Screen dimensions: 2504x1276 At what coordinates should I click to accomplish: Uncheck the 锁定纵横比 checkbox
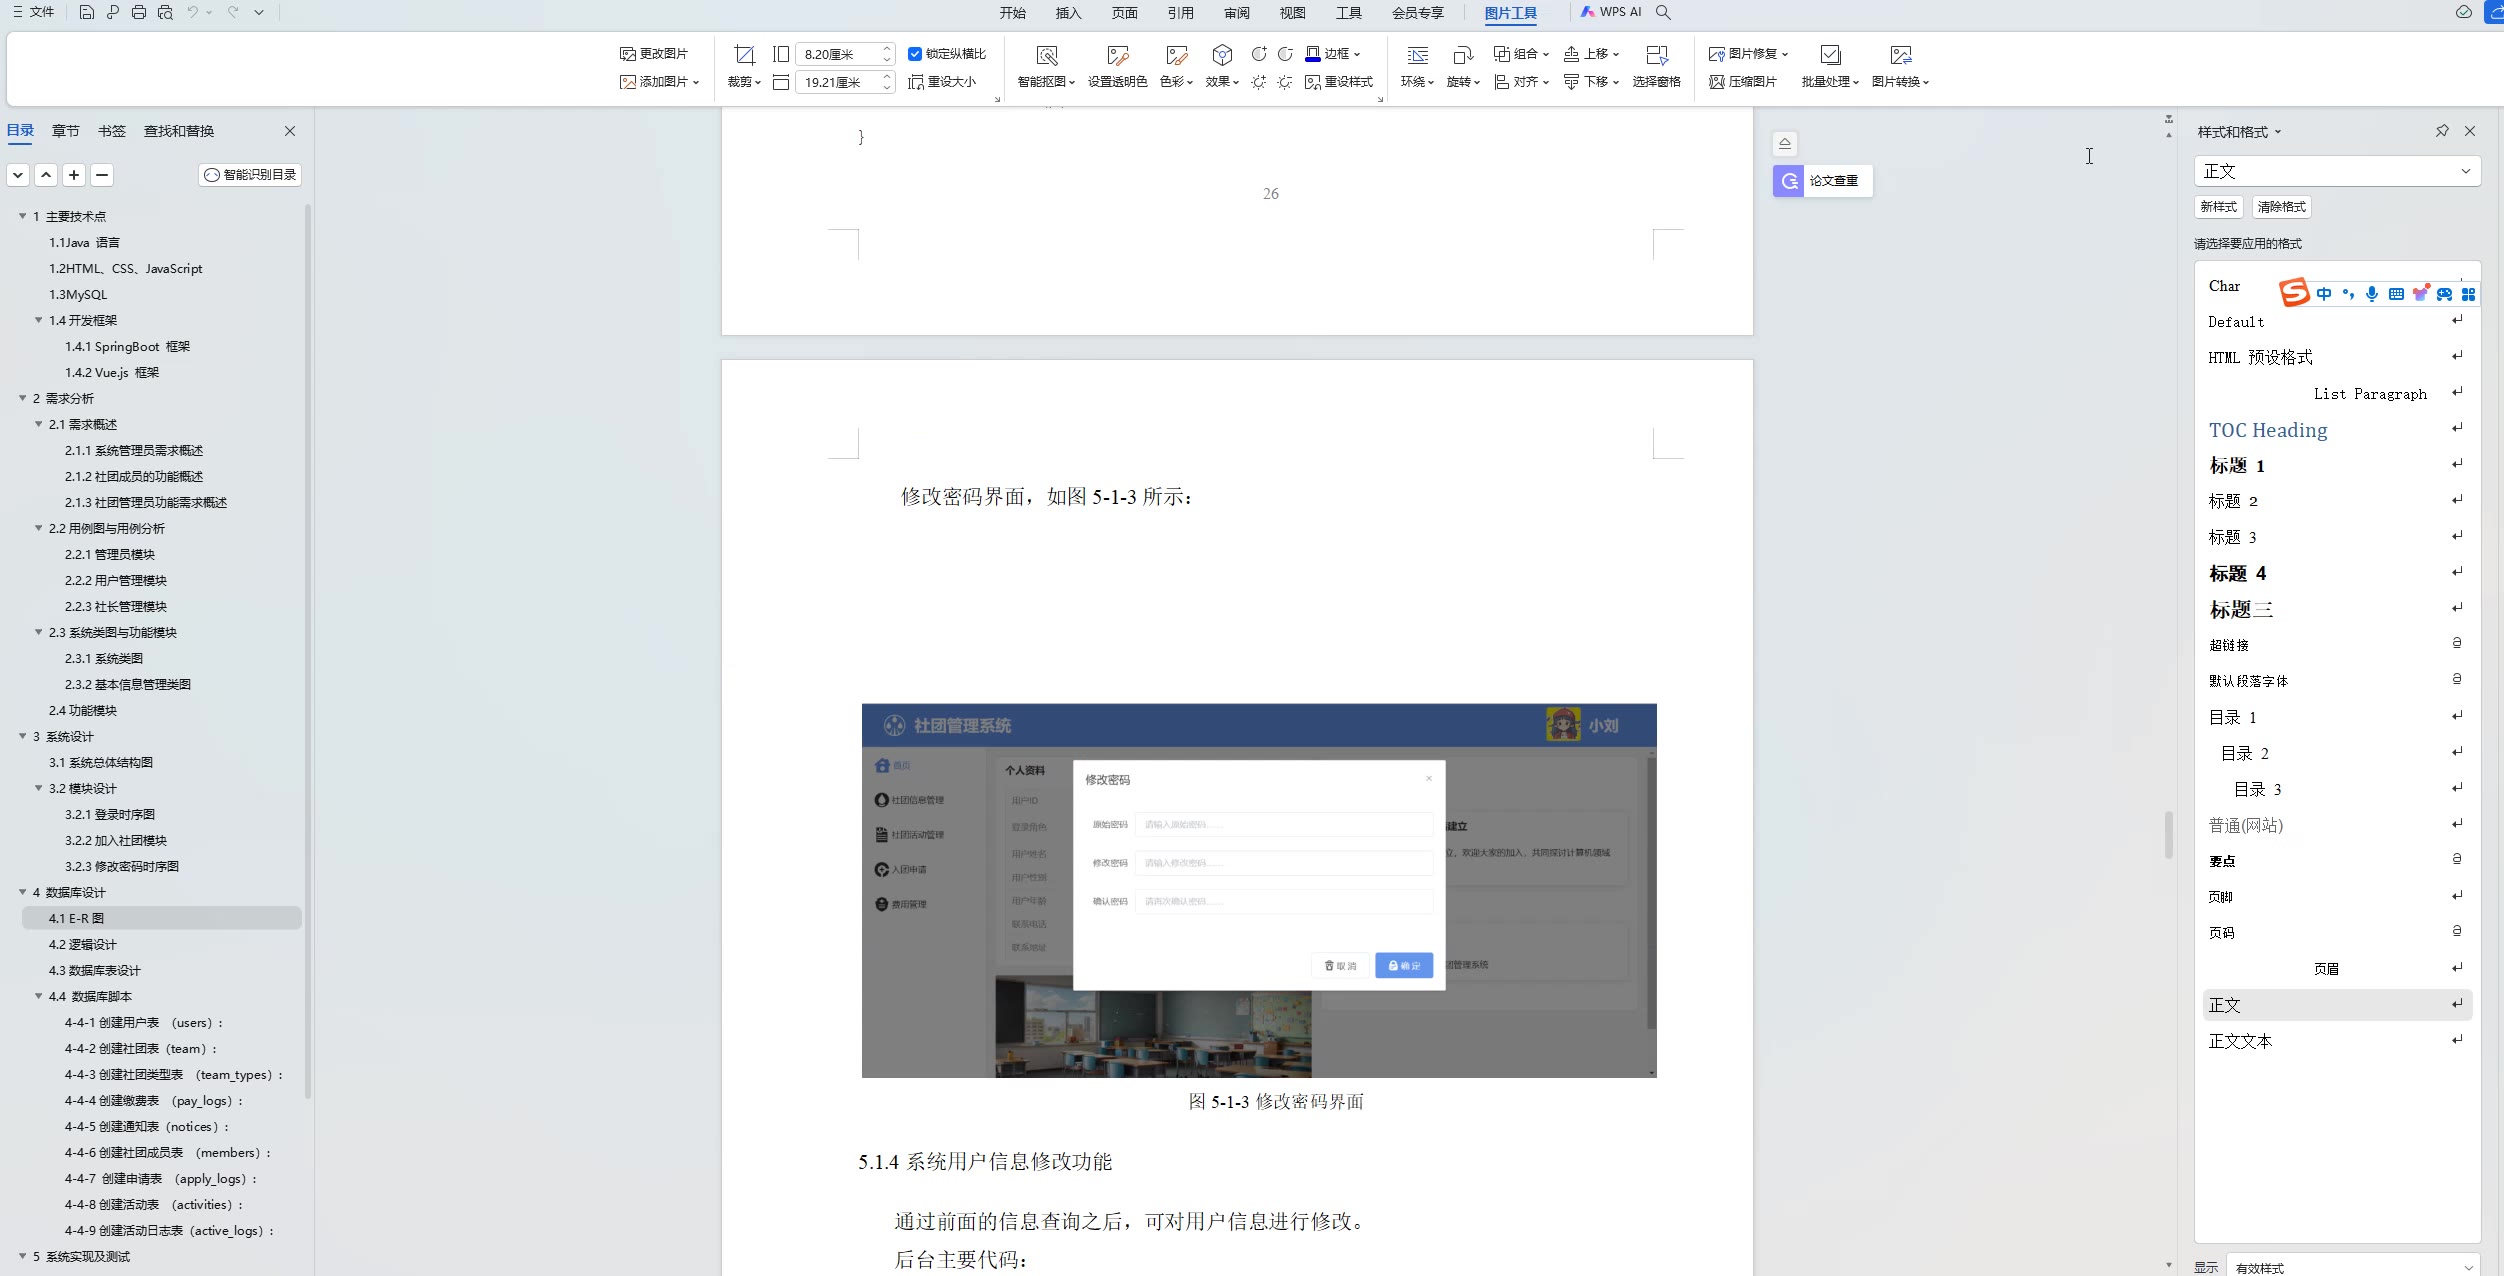click(914, 54)
